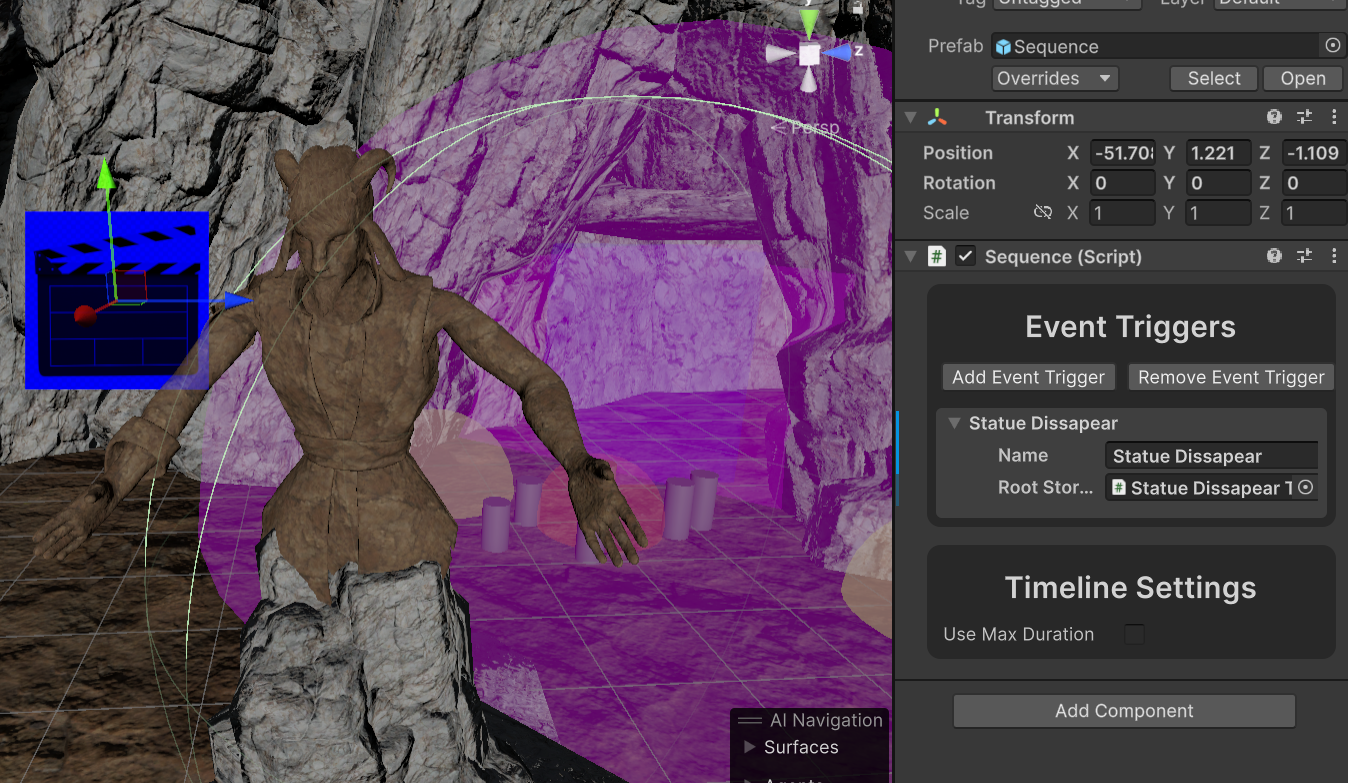Click the left grey cone of orientation gizmo
This screenshot has height=783, width=1348.
[x=780, y=54]
